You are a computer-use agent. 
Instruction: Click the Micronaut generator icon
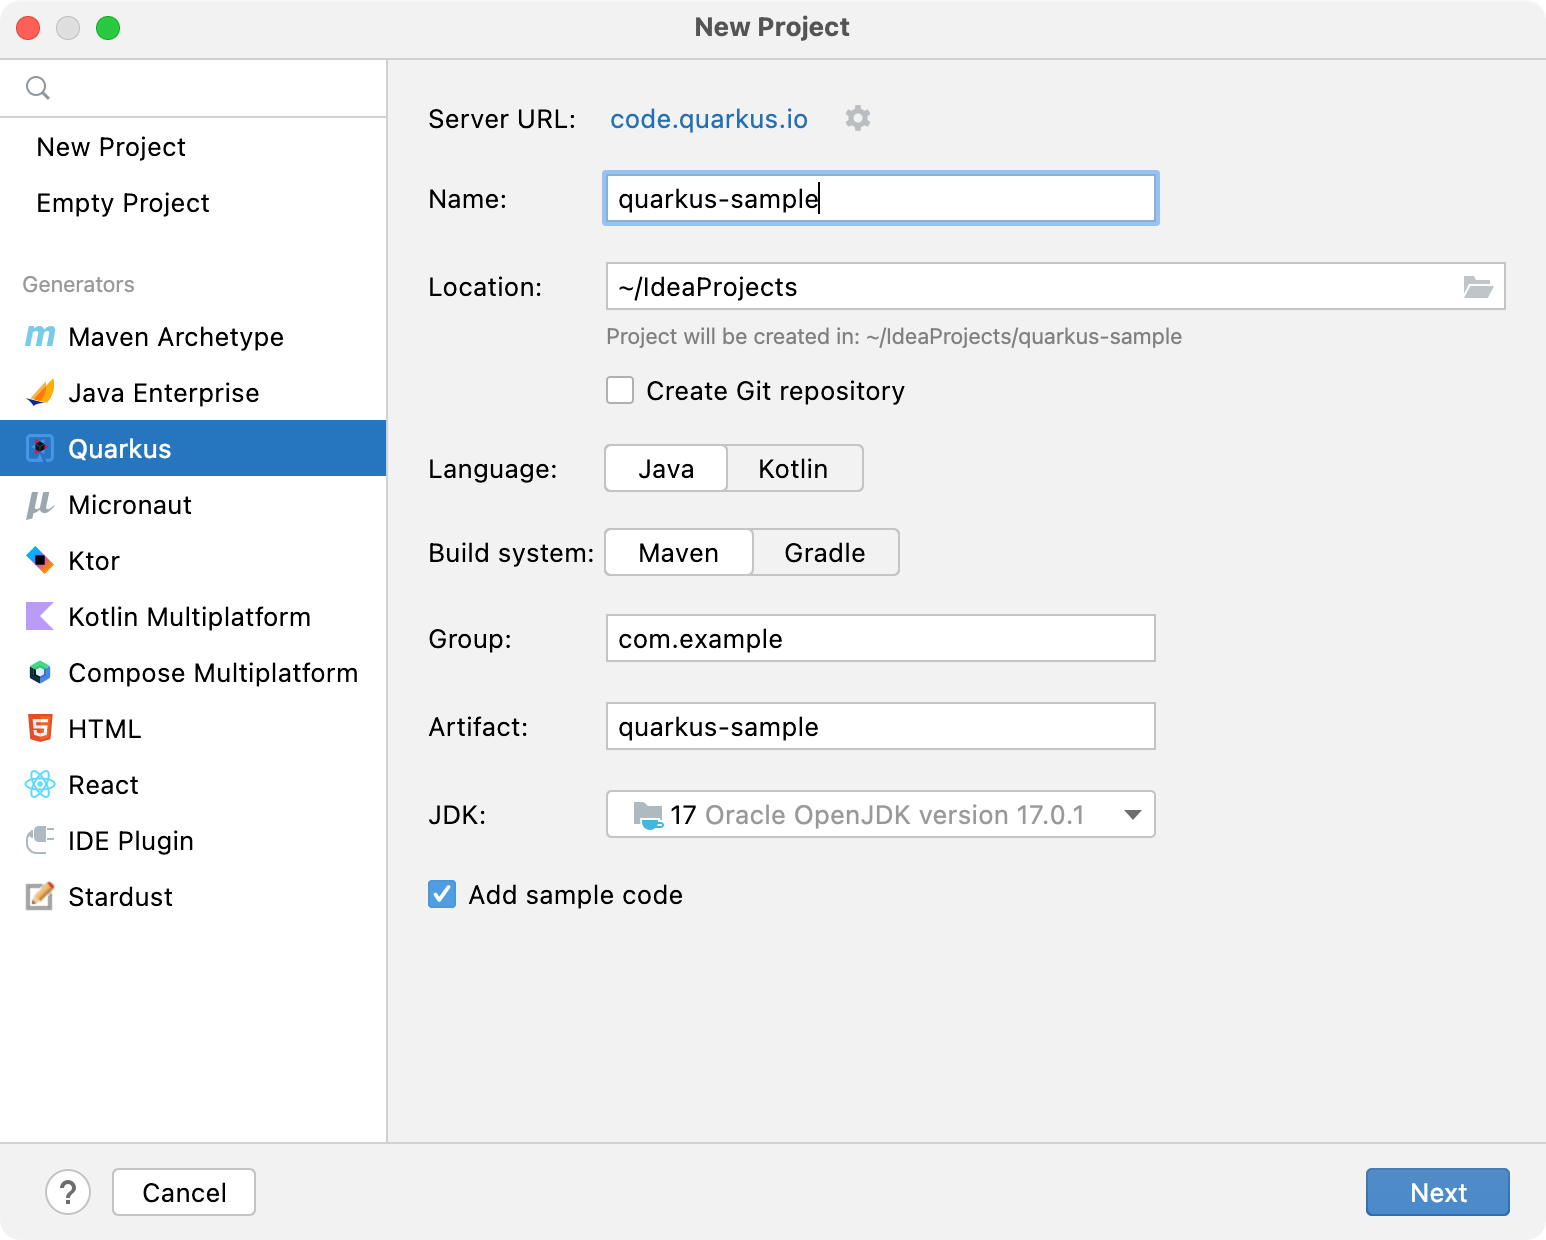pyautogui.click(x=40, y=505)
